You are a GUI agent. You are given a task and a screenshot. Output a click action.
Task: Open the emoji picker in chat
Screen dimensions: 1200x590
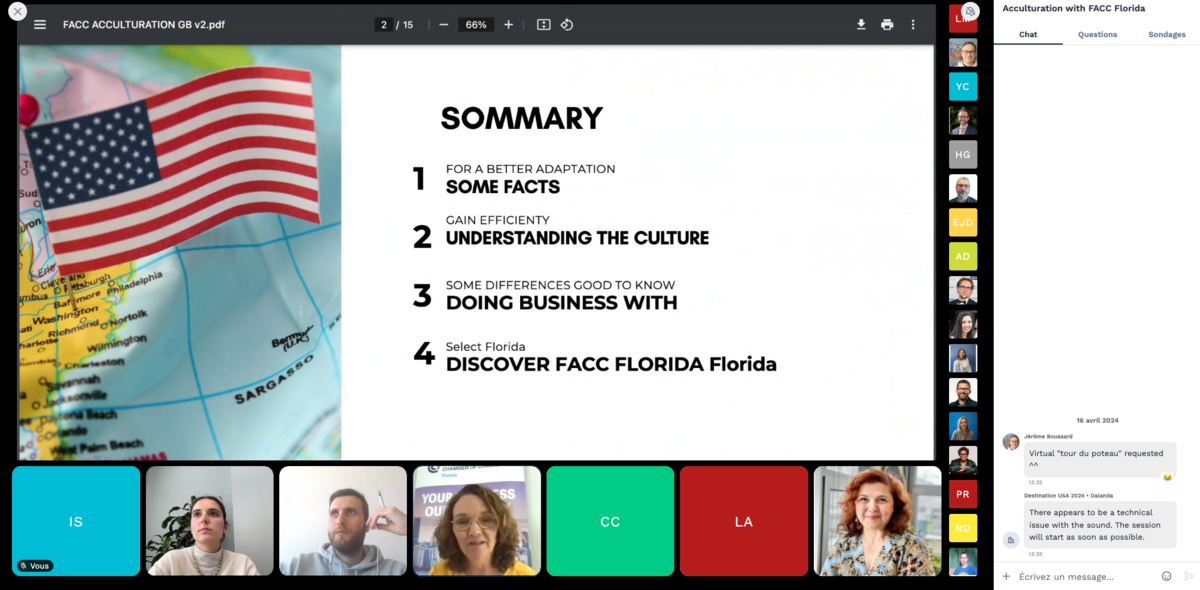pos(1166,576)
